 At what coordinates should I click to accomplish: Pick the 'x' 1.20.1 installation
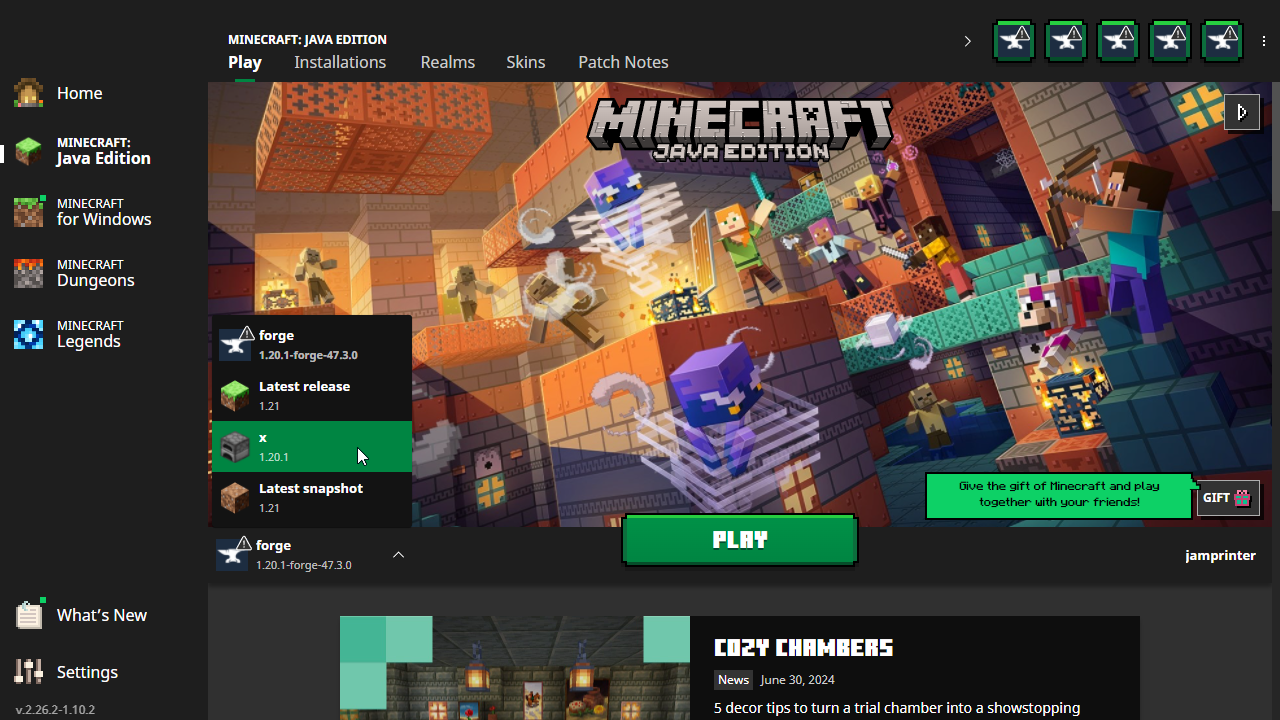(x=311, y=446)
